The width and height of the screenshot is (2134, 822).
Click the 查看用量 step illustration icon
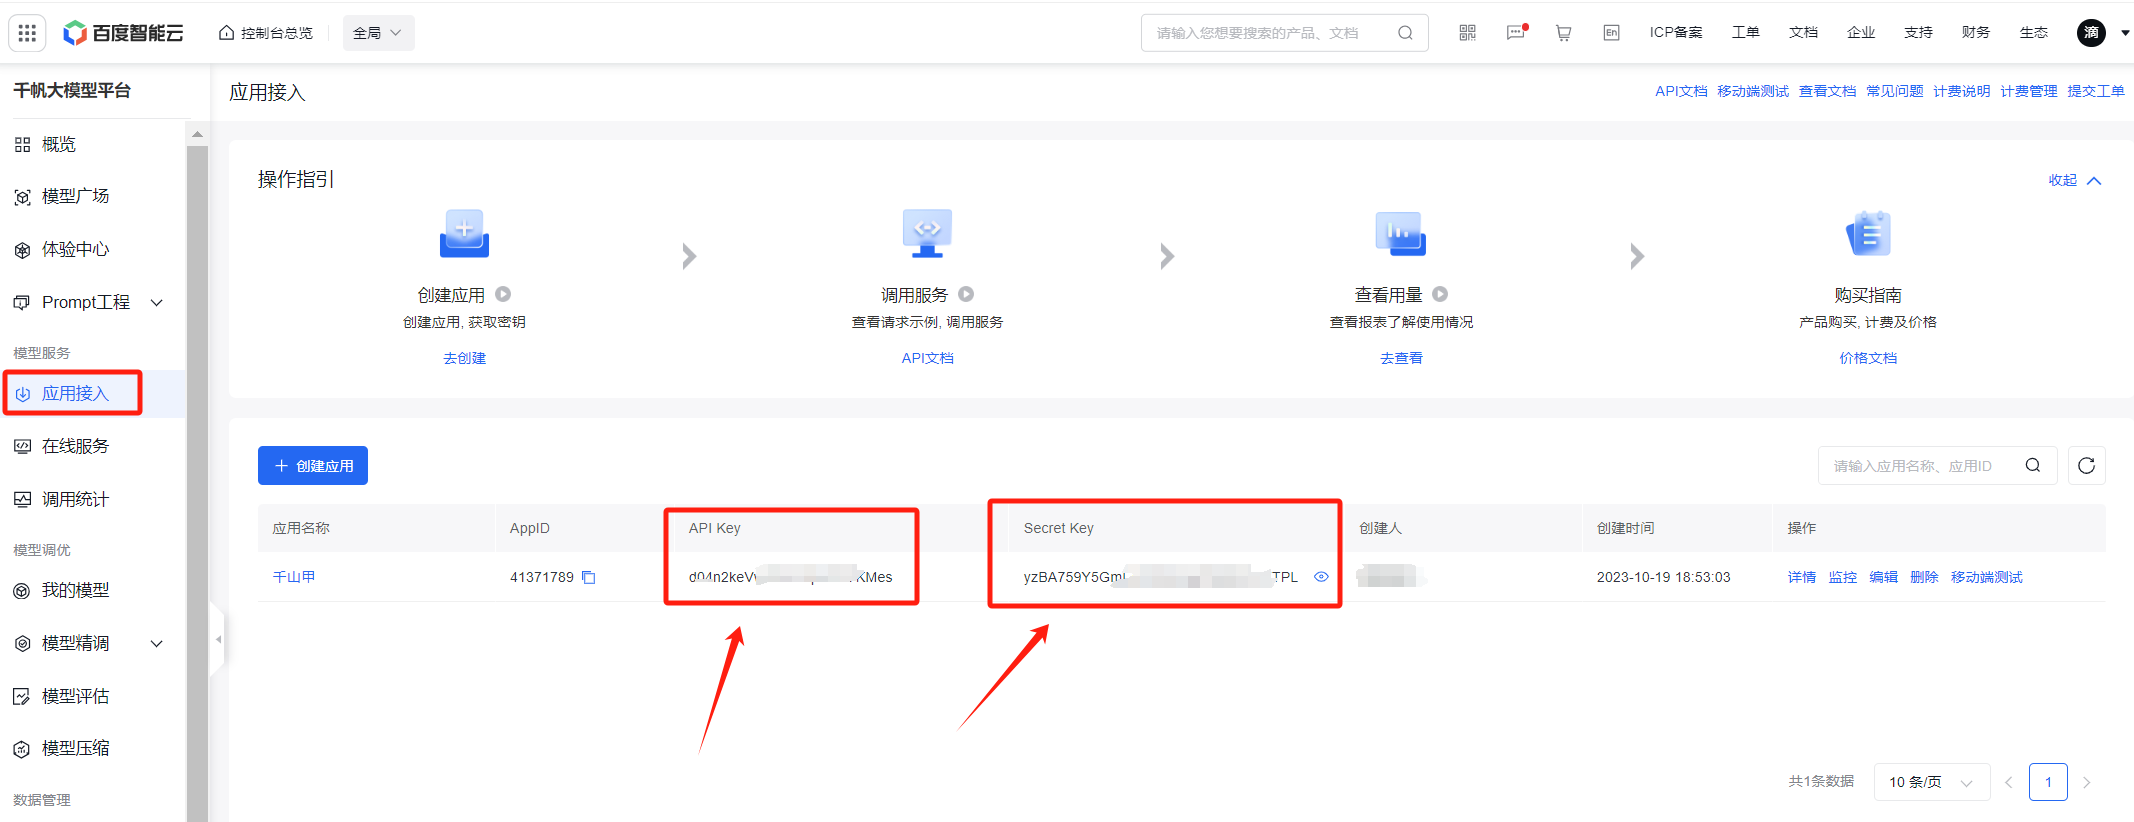click(x=1400, y=233)
